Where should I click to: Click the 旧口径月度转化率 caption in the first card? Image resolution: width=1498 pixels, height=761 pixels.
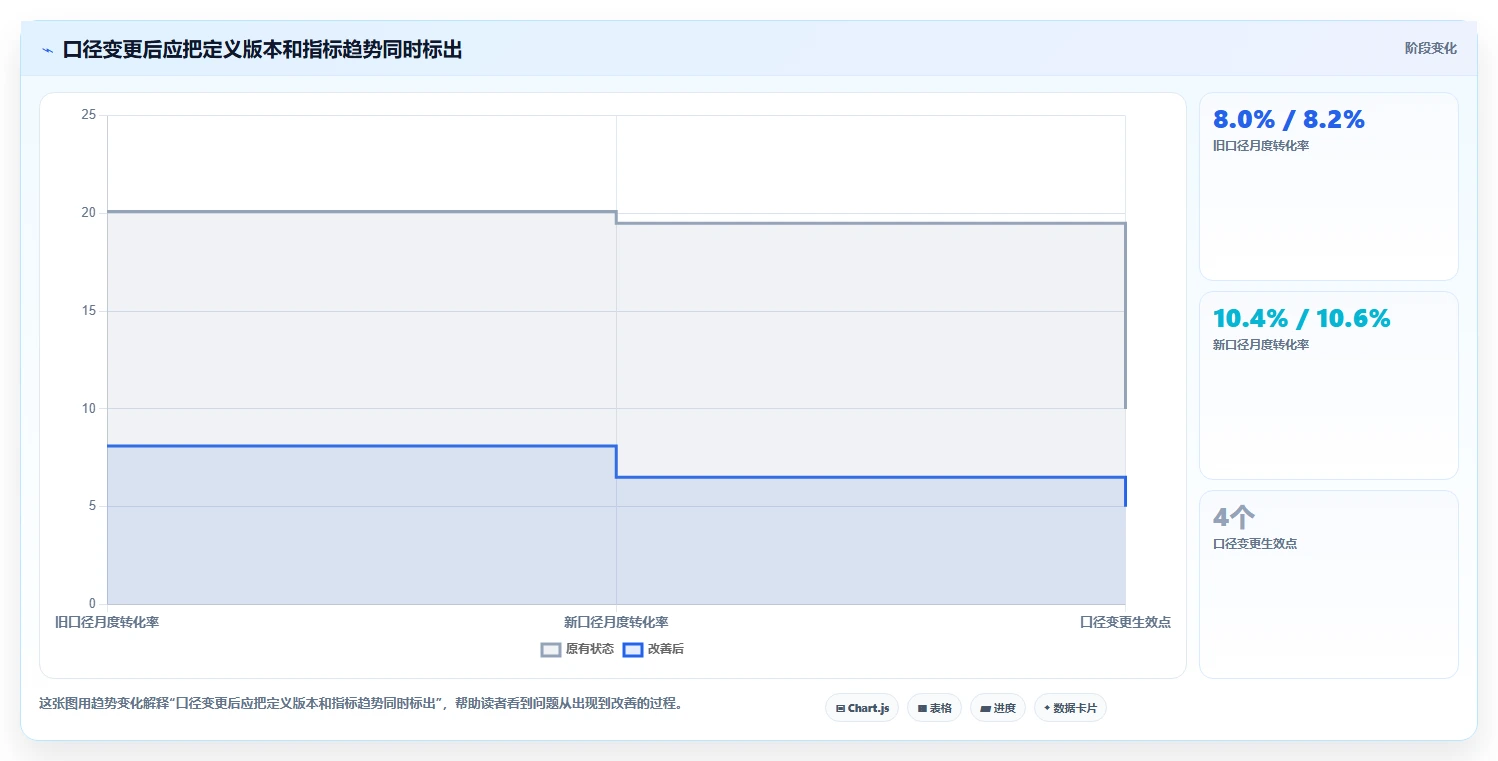1261,145
